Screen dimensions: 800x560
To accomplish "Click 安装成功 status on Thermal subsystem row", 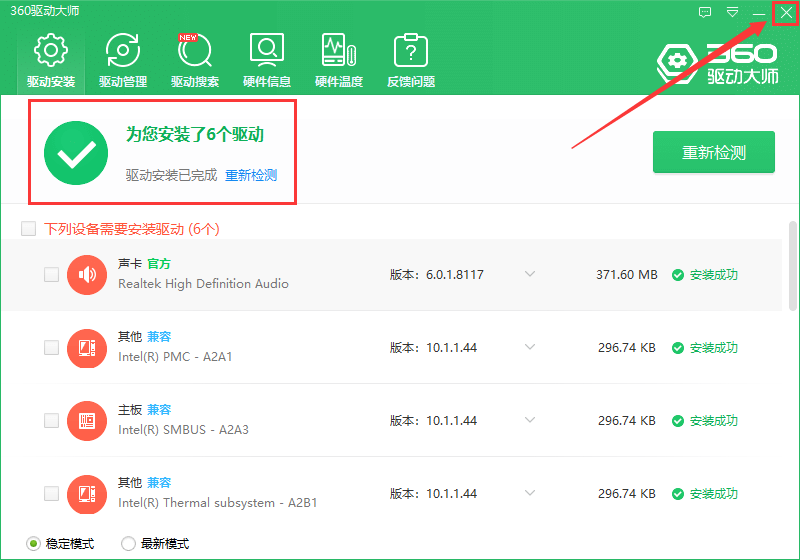I will [705, 494].
